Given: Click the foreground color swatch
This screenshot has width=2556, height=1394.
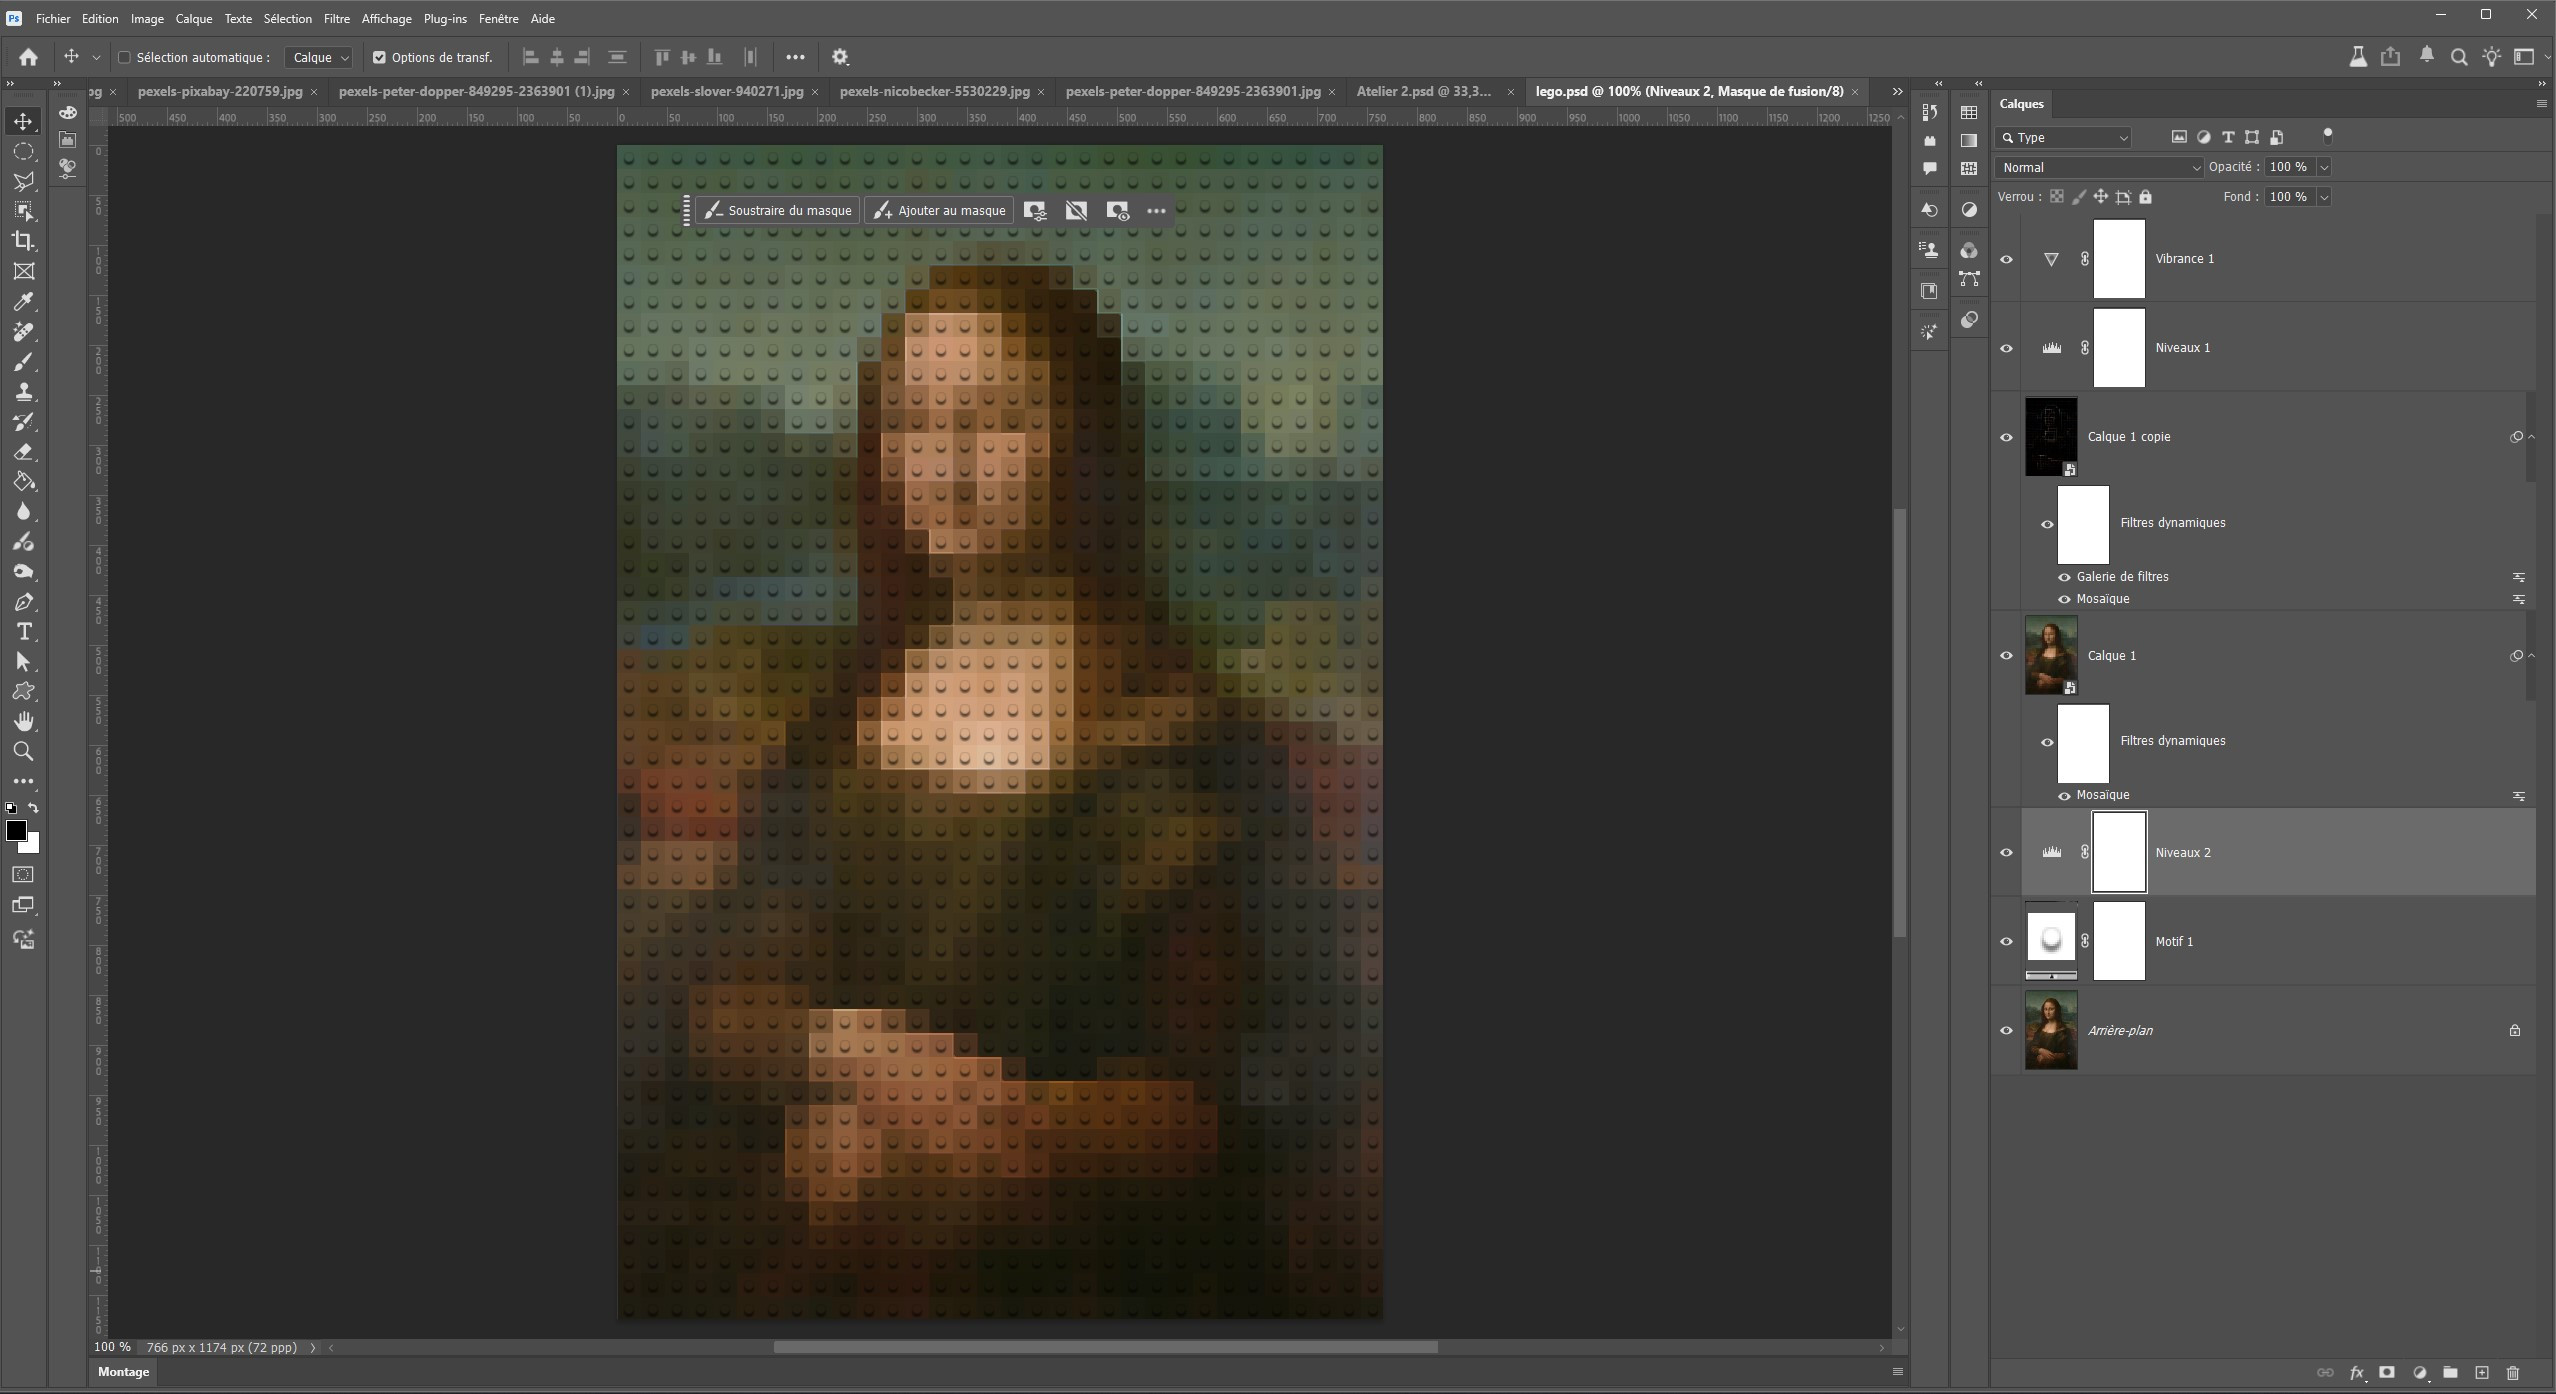Looking at the screenshot, I should tap(16, 831).
